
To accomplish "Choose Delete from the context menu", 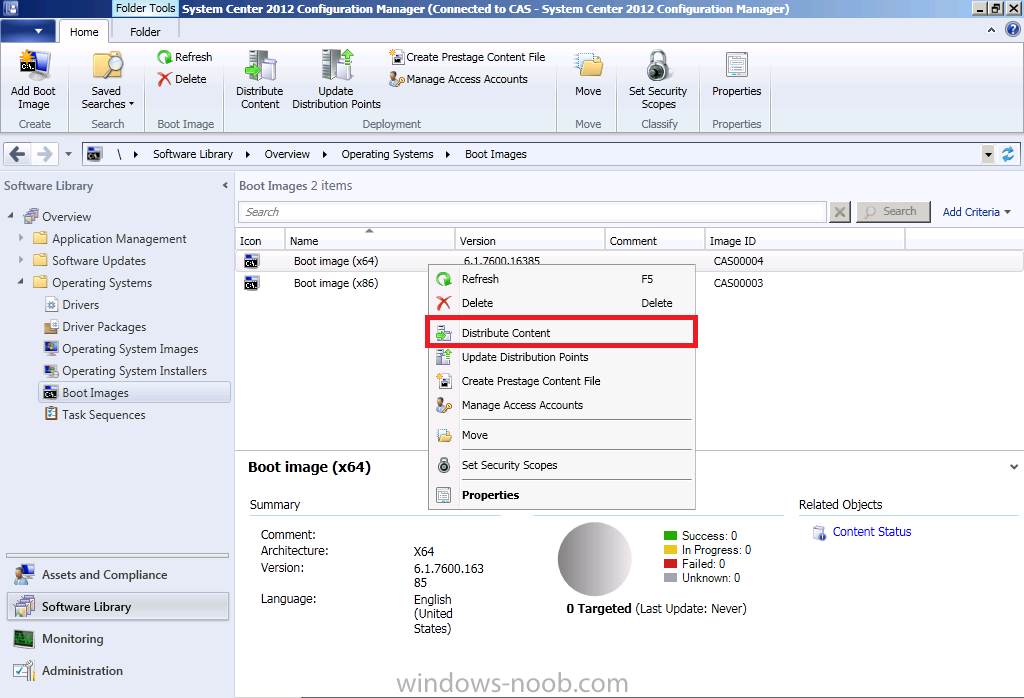I will [562, 304].
